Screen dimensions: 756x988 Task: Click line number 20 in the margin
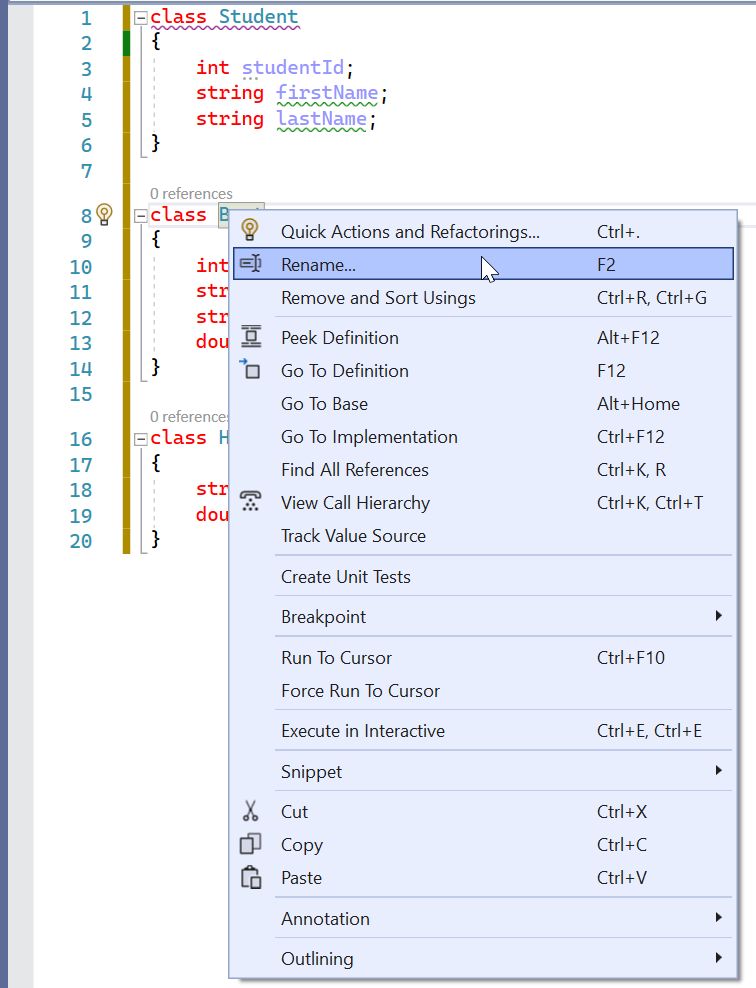tap(81, 541)
